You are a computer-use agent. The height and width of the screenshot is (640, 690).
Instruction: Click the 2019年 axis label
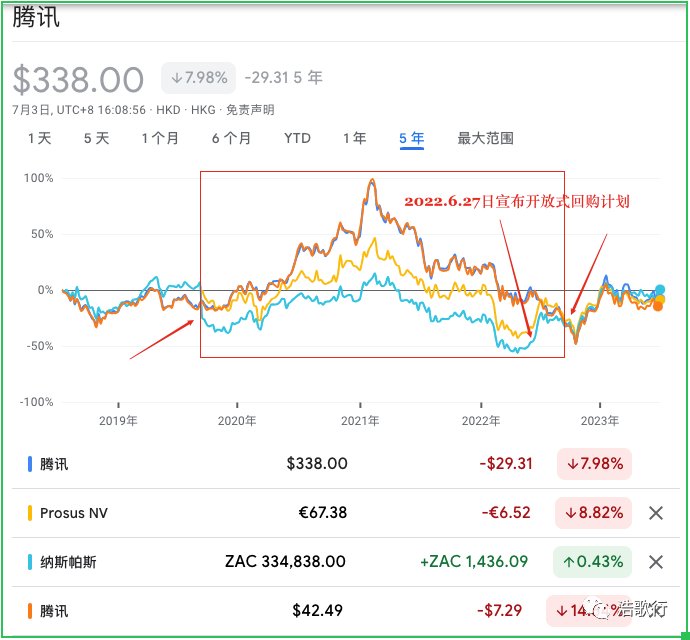pyautogui.click(x=118, y=421)
